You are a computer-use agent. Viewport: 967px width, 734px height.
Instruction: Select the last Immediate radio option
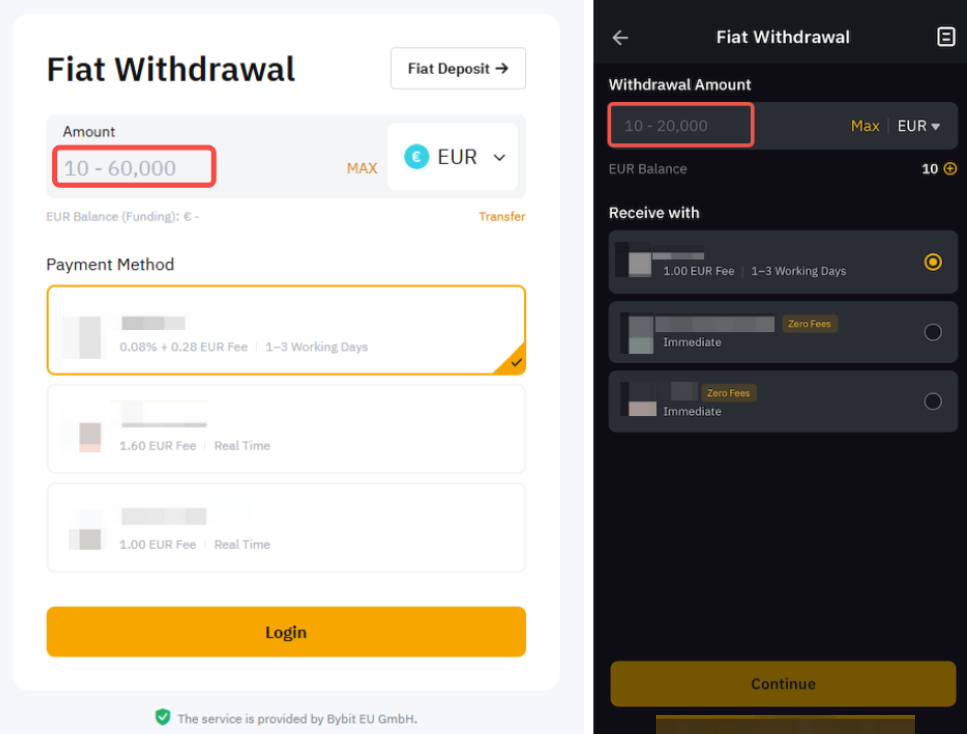pos(933,401)
